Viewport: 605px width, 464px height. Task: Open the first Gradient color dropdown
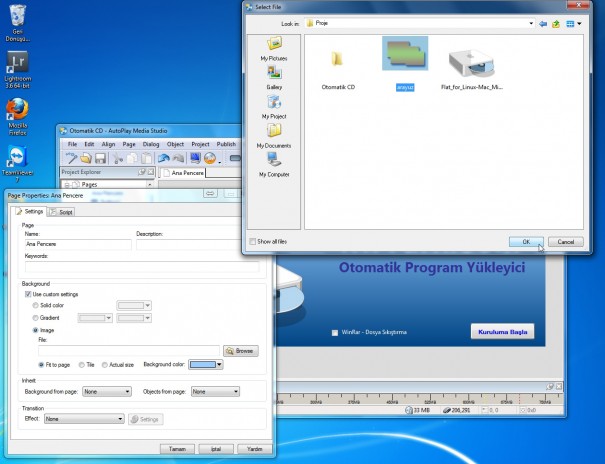coord(95,318)
